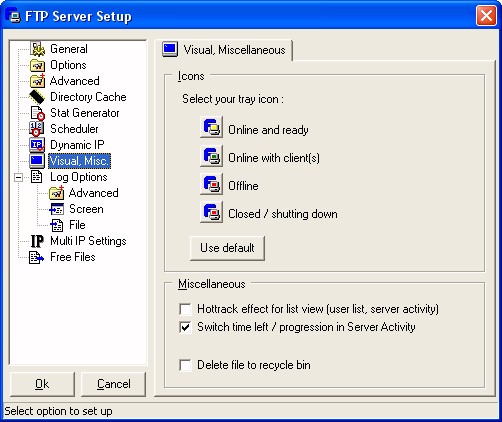This screenshot has height=422, width=502.
Task: Uncheck Switch time left / progression option
Action: point(185,327)
